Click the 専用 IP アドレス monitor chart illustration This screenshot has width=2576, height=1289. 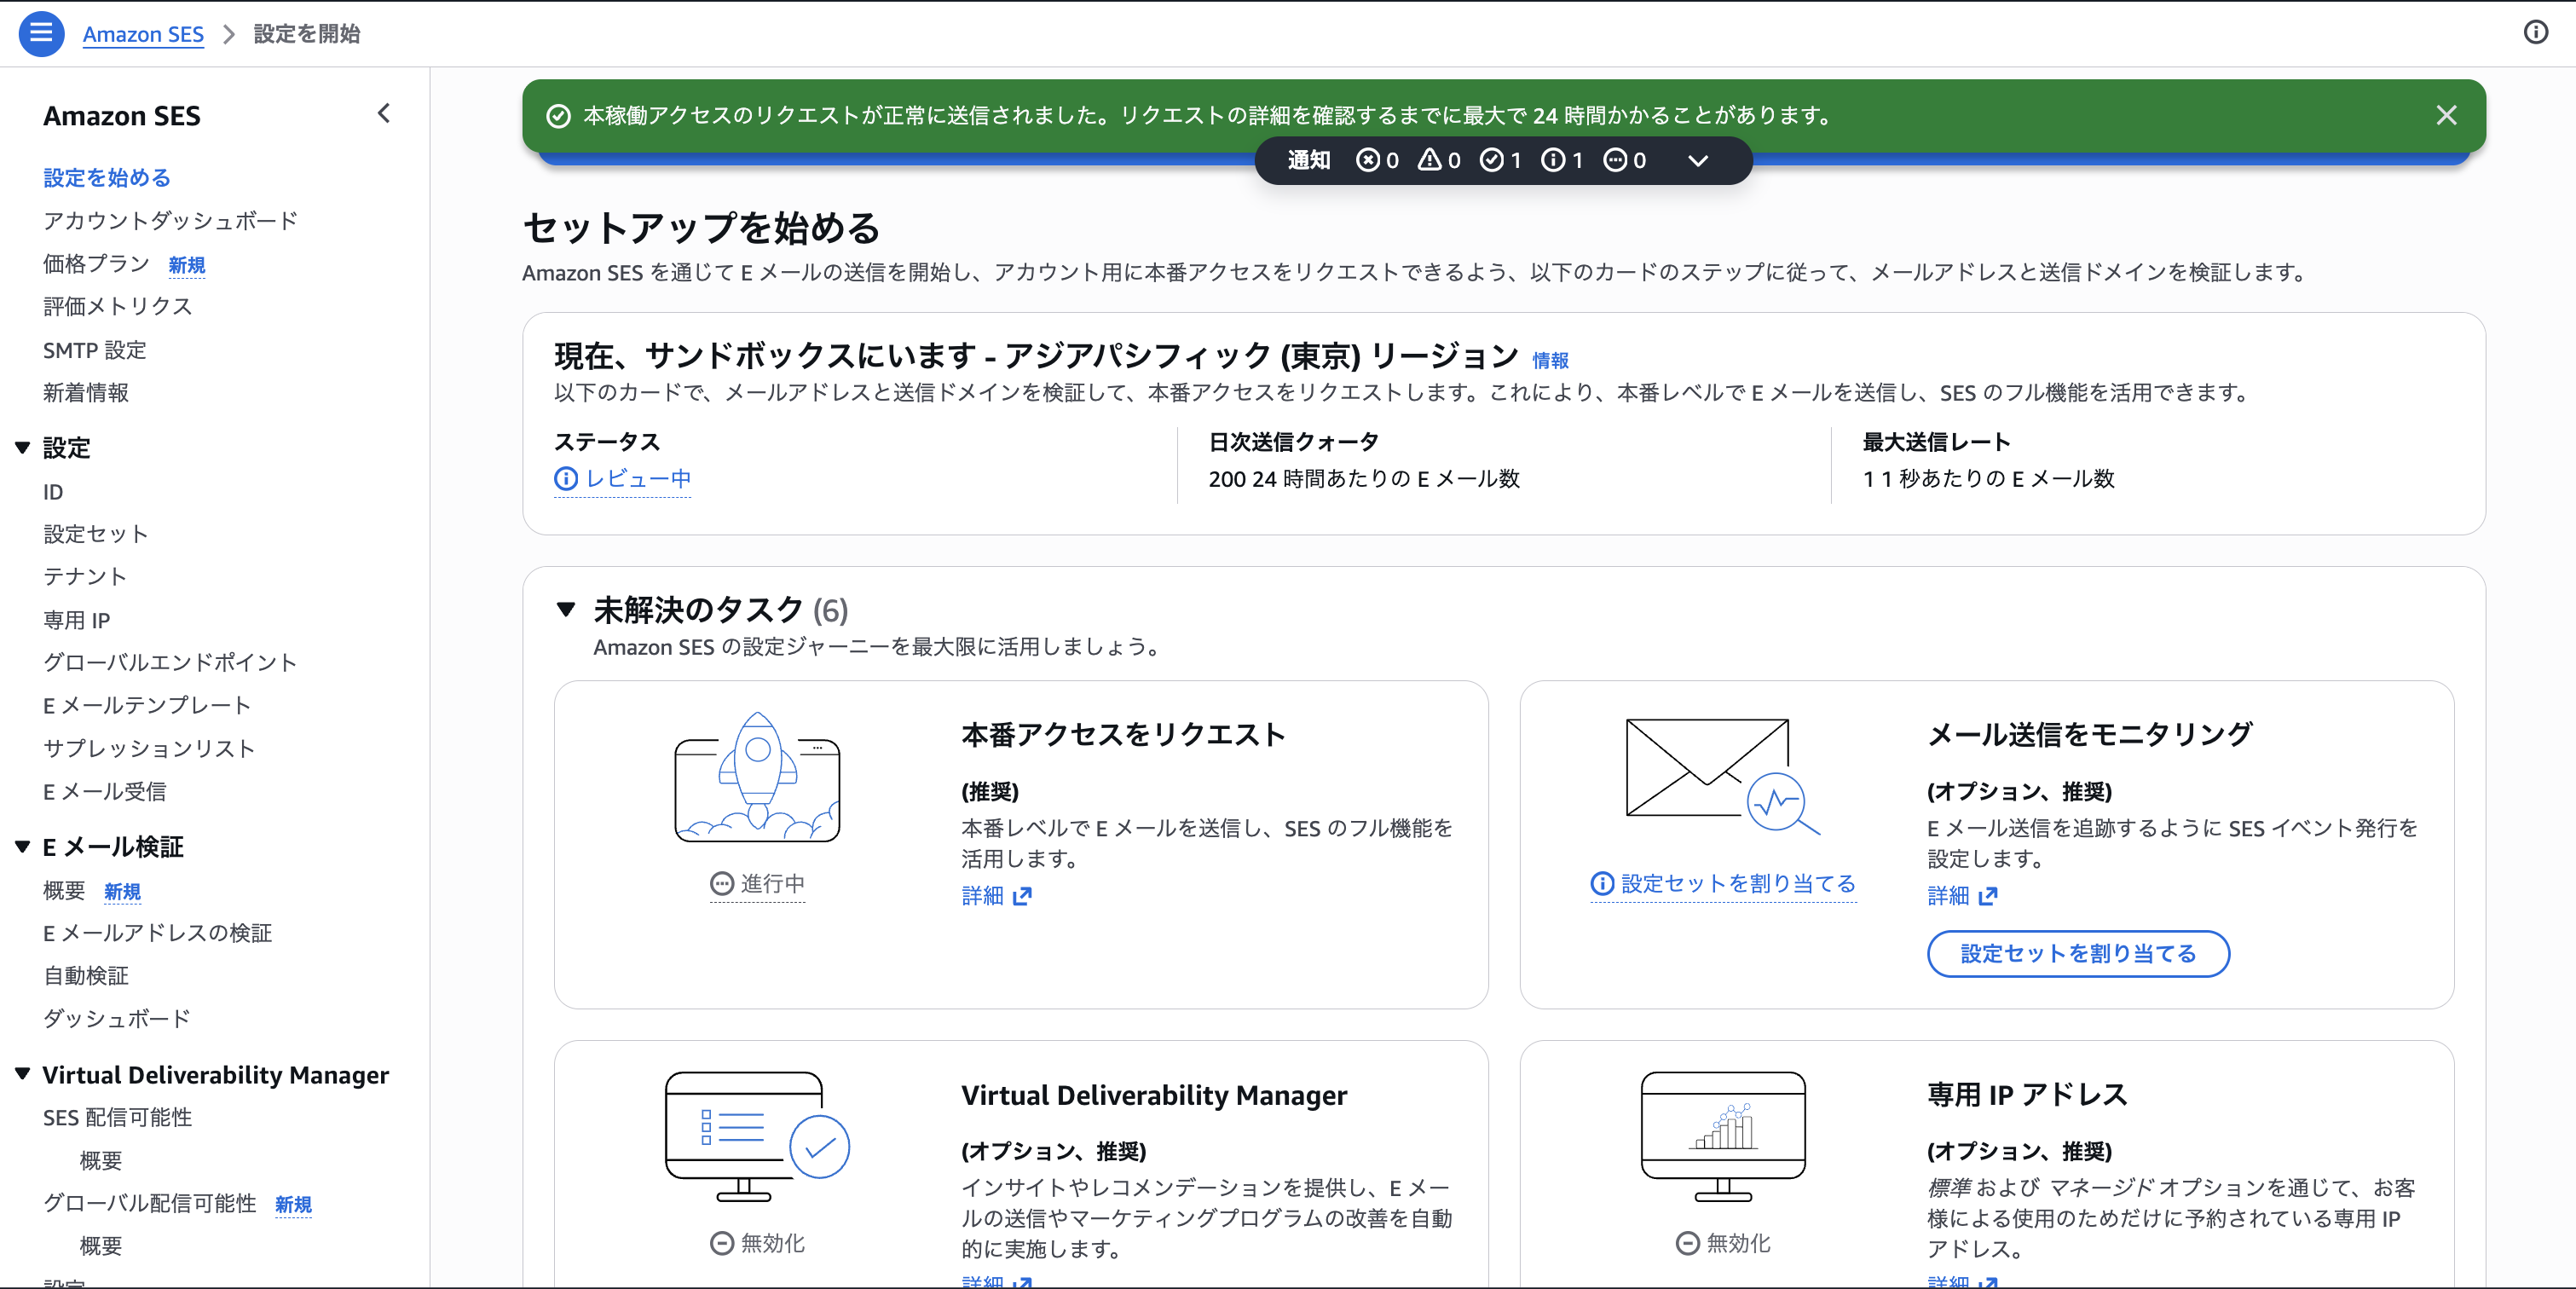[1723, 1137]
